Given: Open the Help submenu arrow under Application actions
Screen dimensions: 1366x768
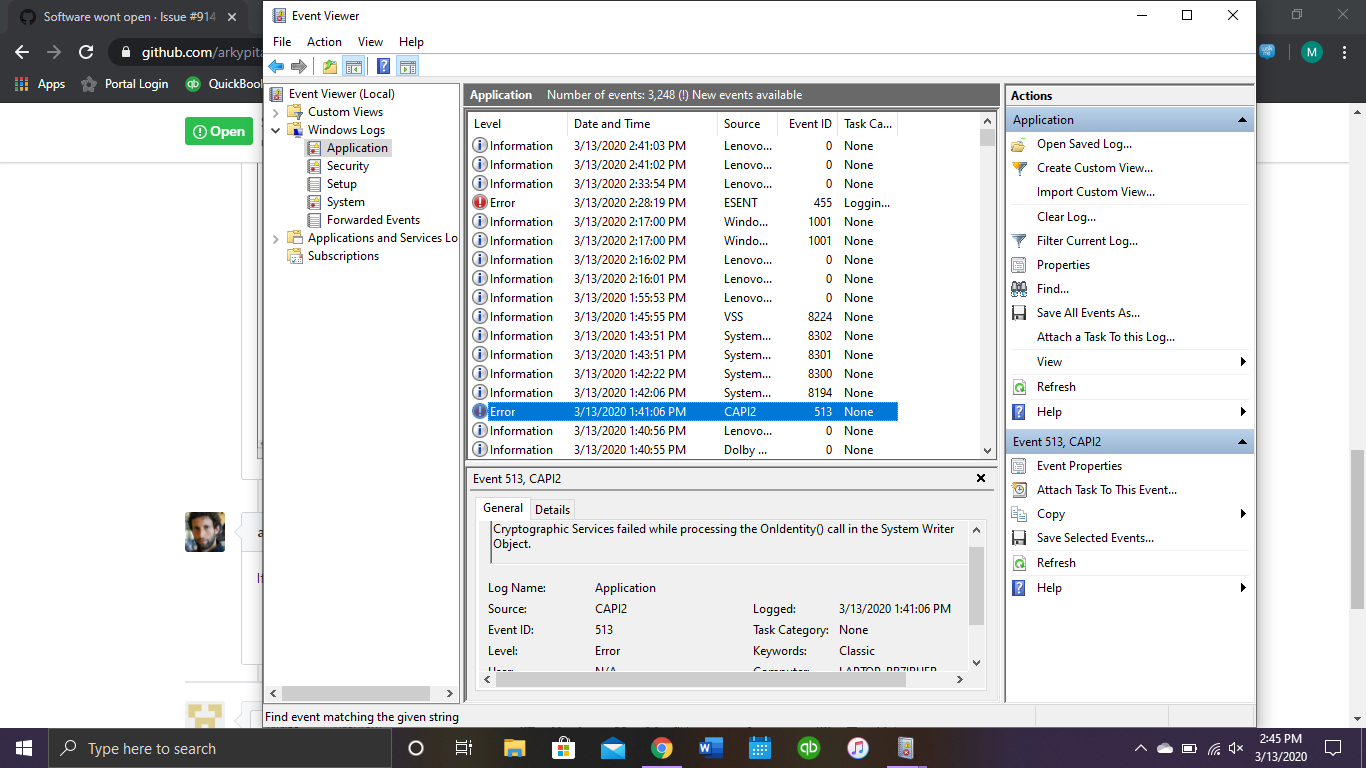Looking at the screenshot, I should tap(1243, 412).
